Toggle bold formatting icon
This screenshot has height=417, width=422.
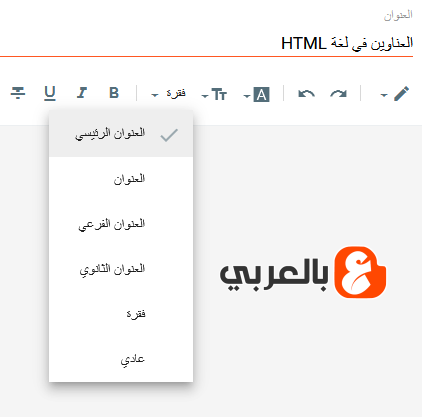point(114,93)
